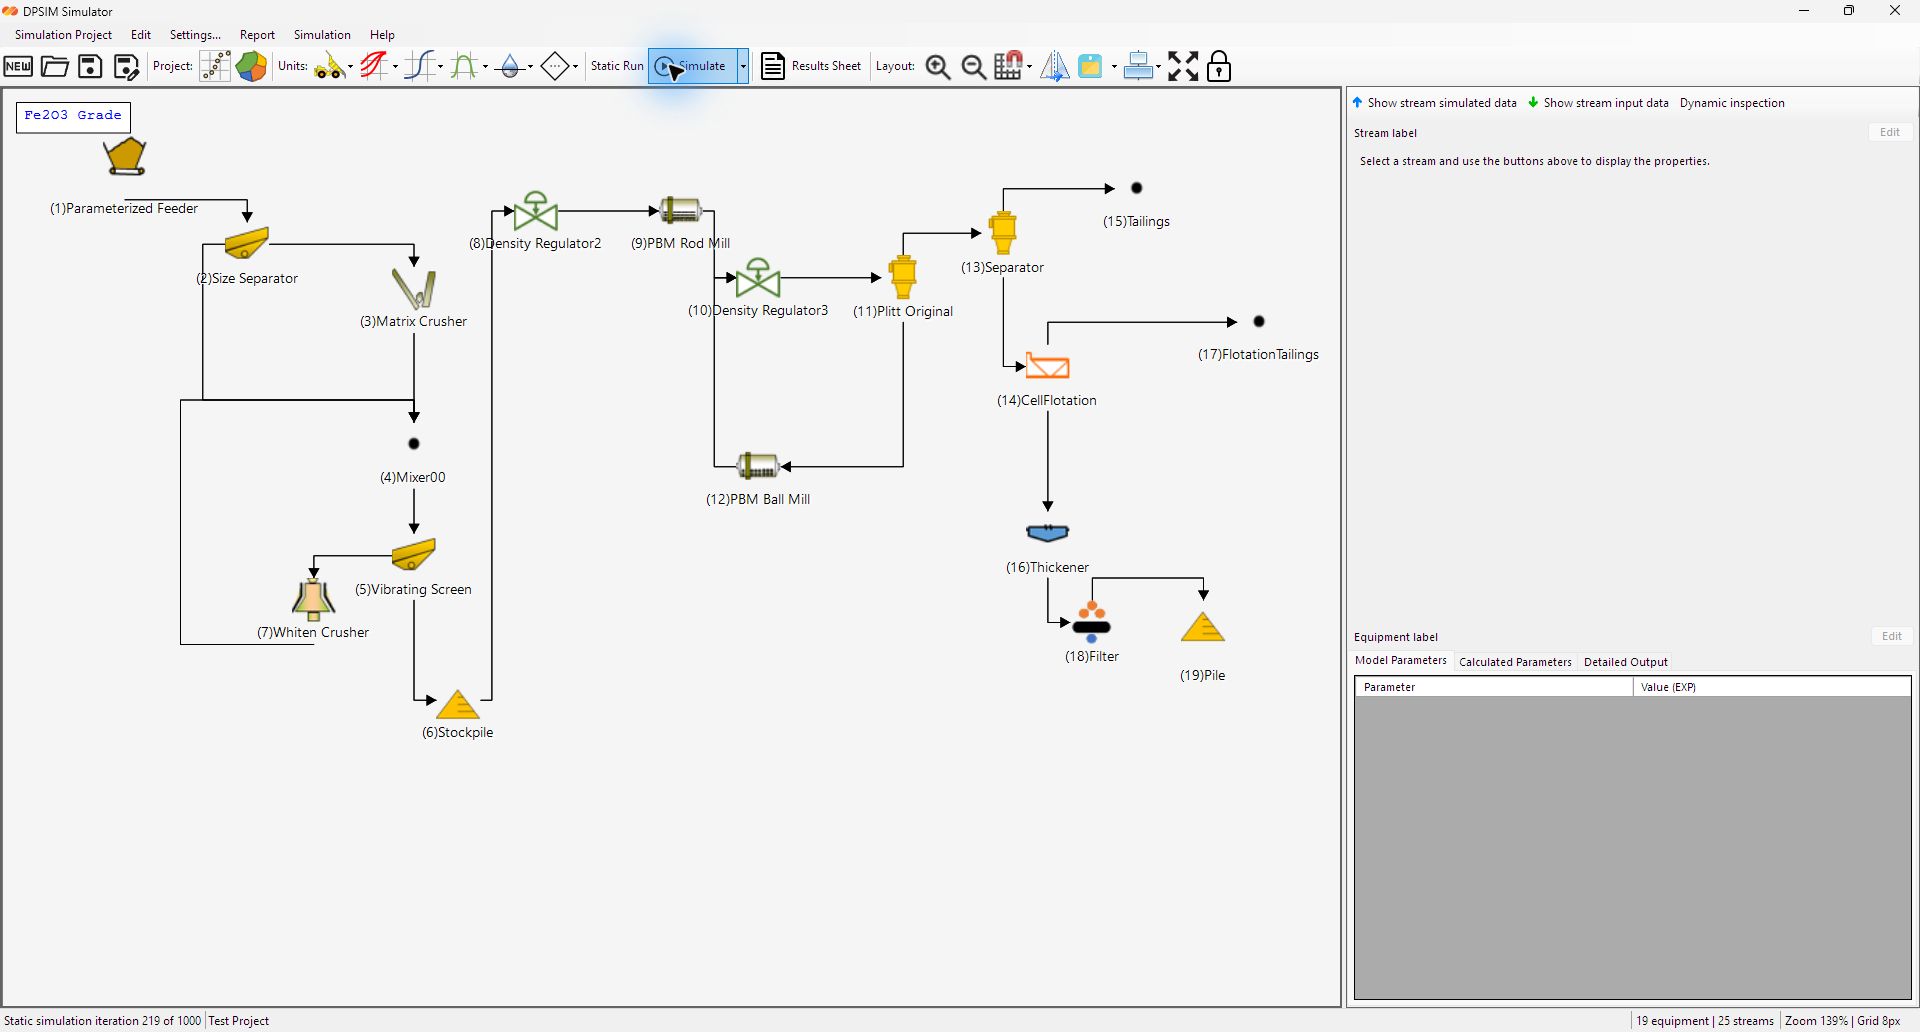Open the Report menu

pos(257,35)
